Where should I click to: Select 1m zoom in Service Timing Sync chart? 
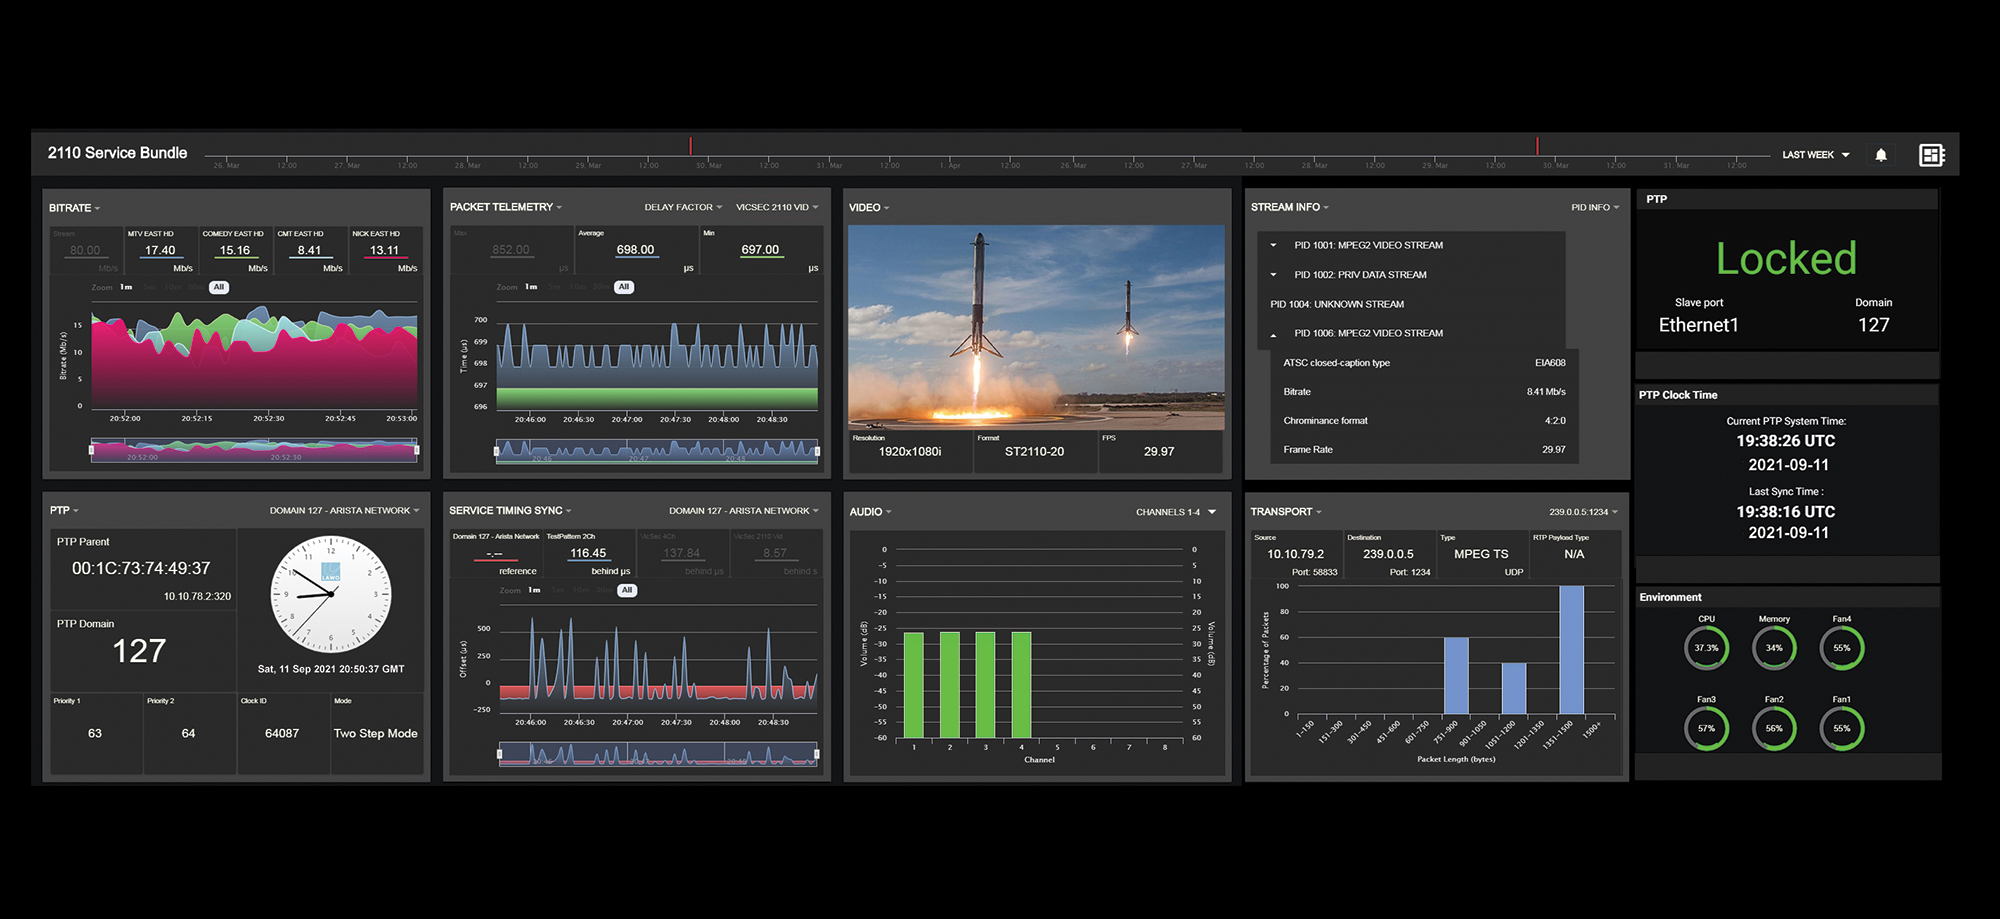pyautogui.click(x=534, y=590)
